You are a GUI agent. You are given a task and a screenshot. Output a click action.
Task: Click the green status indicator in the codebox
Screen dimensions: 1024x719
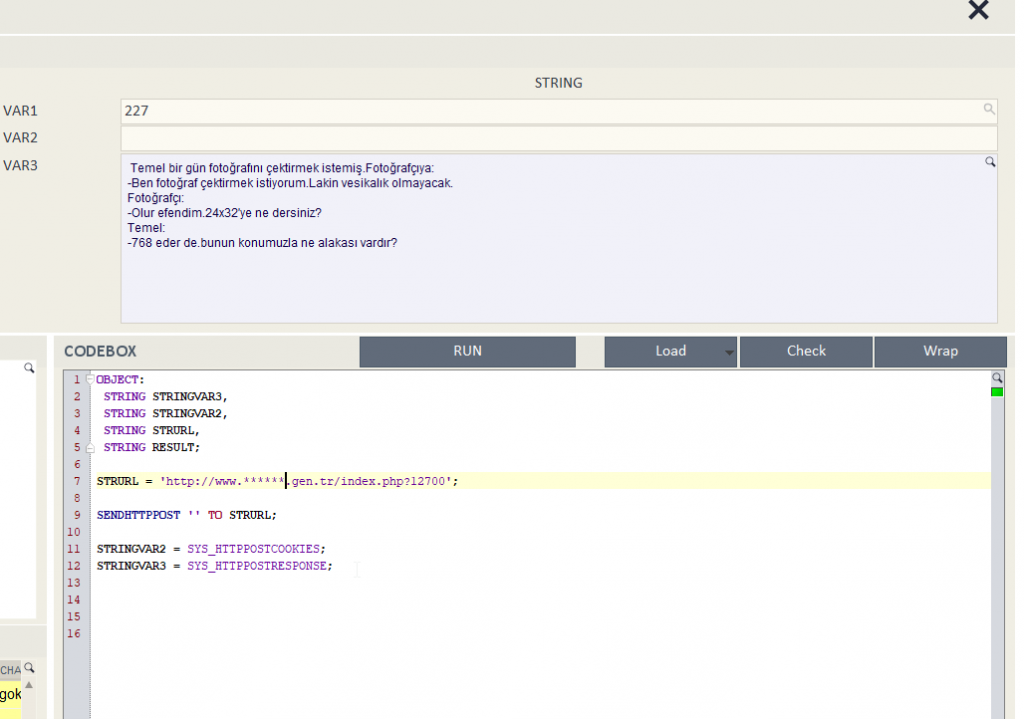tap(996, 392)
